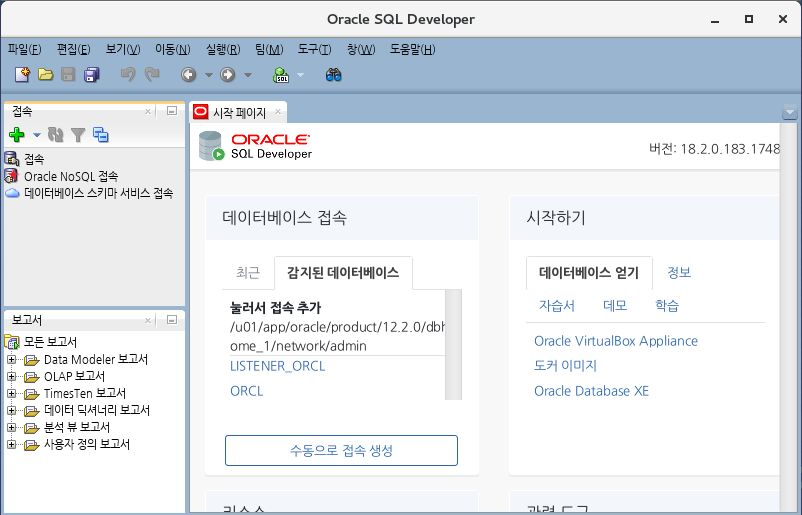Image resolution: width=802 pixels, height=515 pixels.
Task: Open the SQL Worksheet icon
Action: pyautogui.click(x=281, y=75)
